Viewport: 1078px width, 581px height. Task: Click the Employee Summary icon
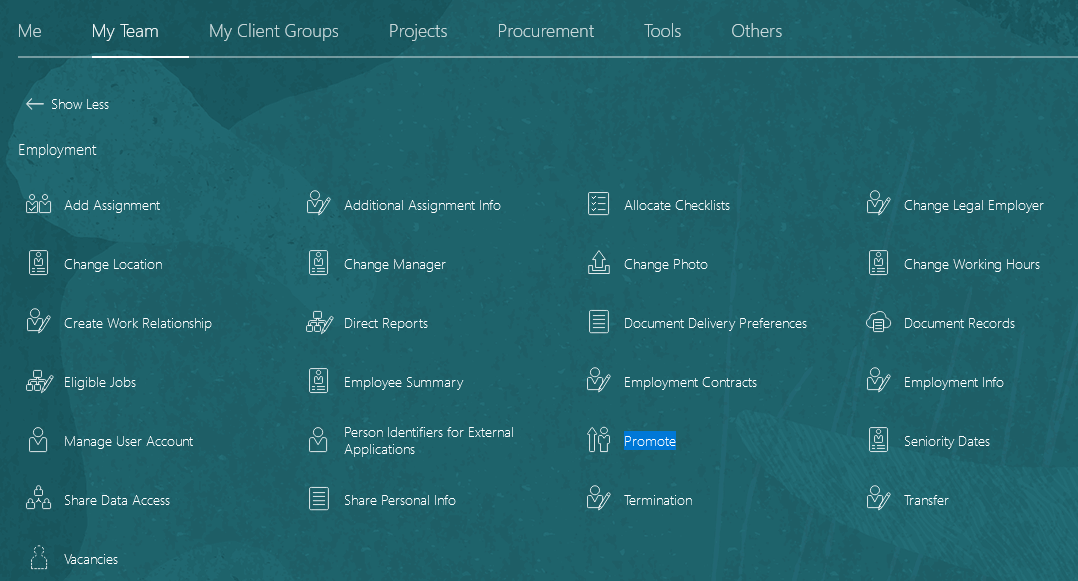click(x=318, y=381)
